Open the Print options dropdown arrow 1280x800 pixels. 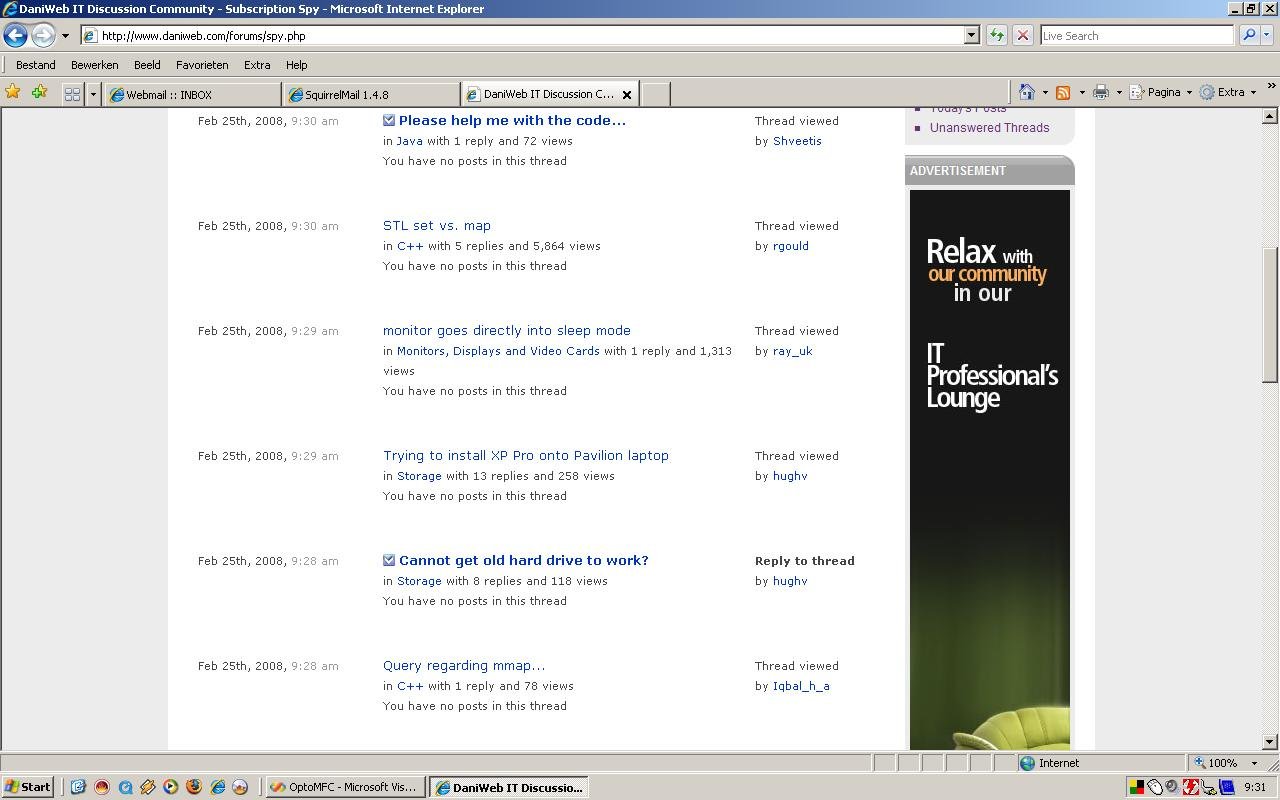[x=1119, y=92]
